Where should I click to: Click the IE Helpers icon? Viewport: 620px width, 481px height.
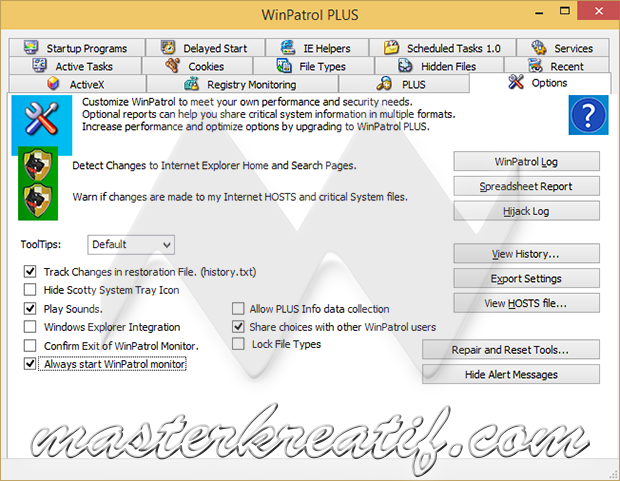coord(288,47)
